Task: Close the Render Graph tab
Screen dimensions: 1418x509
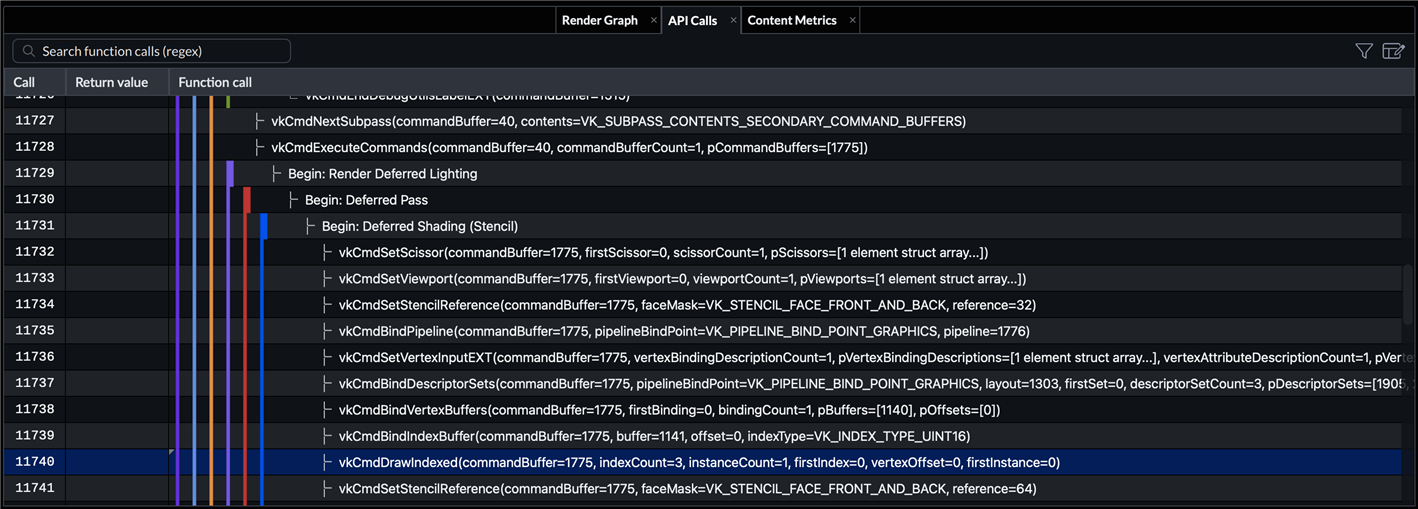Action: (x=654, y=20)
